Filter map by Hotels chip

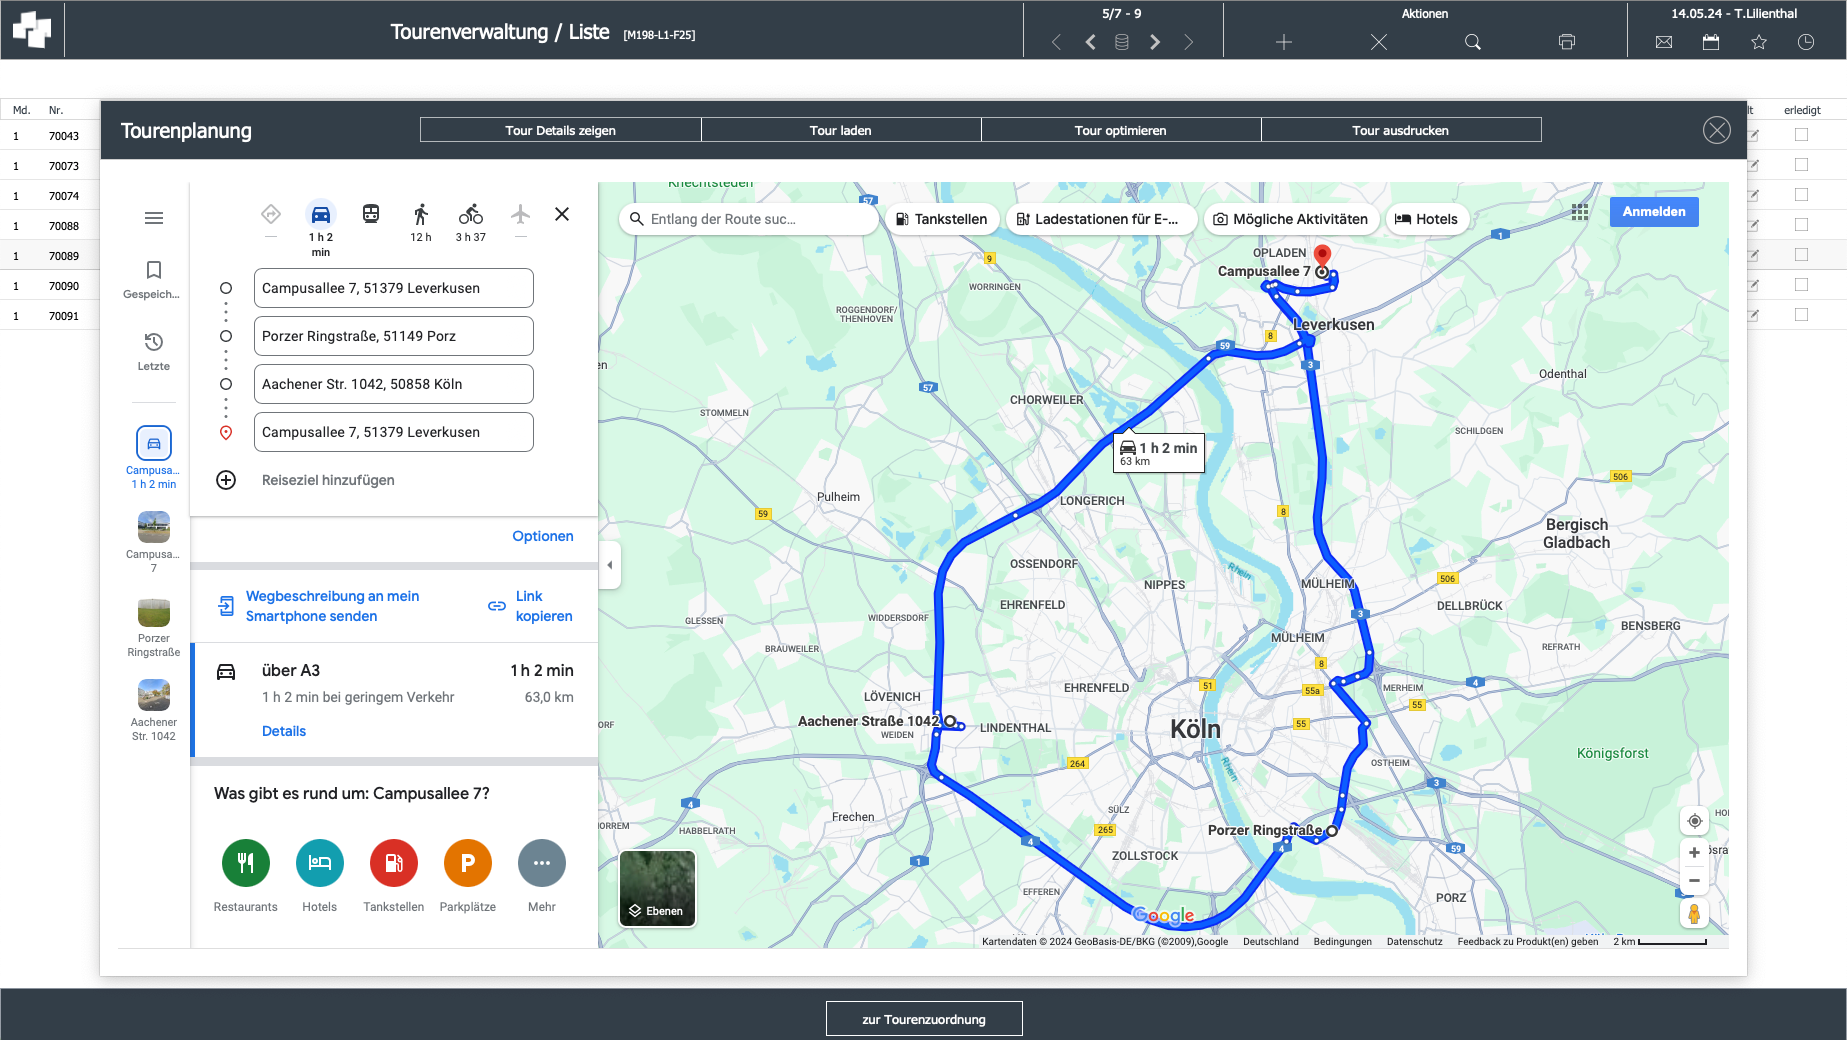point(1427,219)
